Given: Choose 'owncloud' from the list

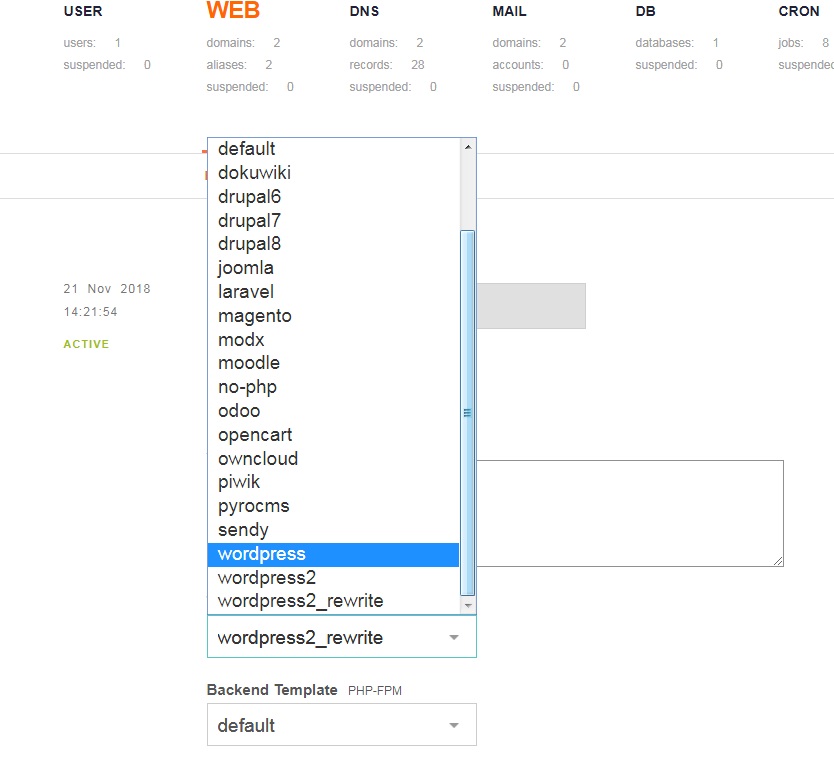Looking at the screenshot, I should [x=333, y=459].
